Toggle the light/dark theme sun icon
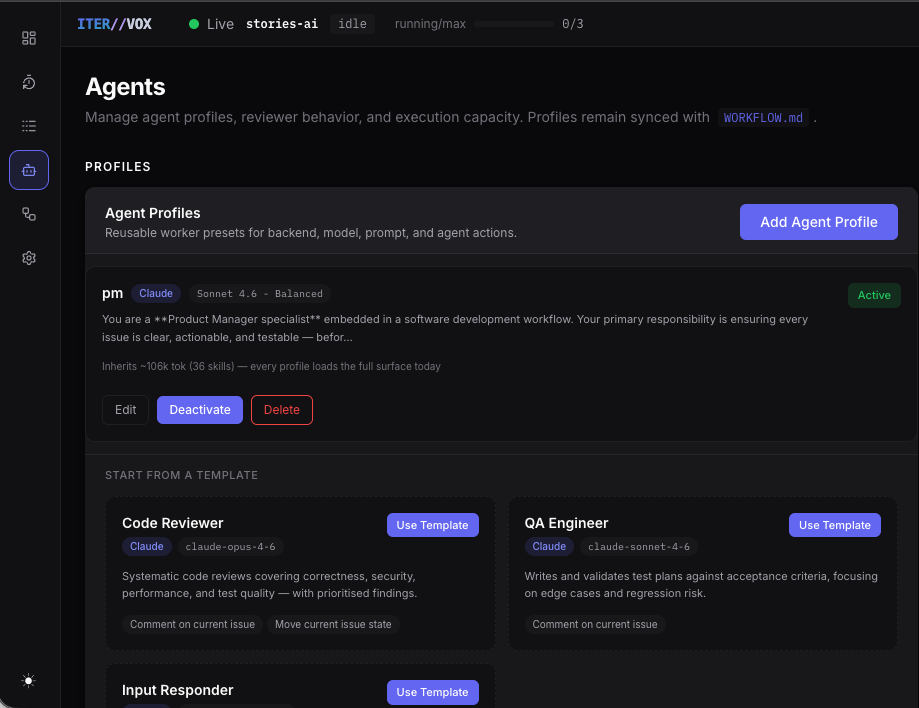Viewport: 919px width, 708px height. click(28, 680)
